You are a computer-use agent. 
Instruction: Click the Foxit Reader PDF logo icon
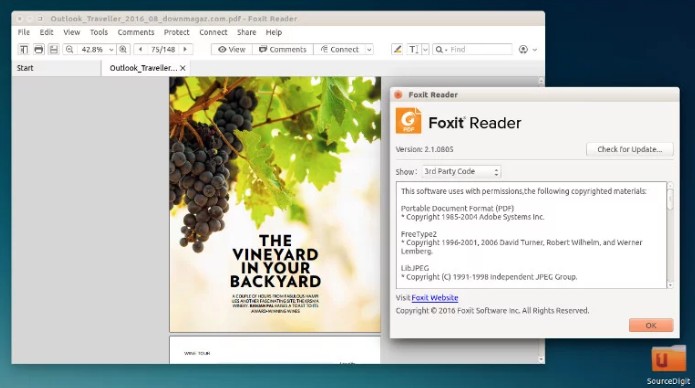[408, 121]
